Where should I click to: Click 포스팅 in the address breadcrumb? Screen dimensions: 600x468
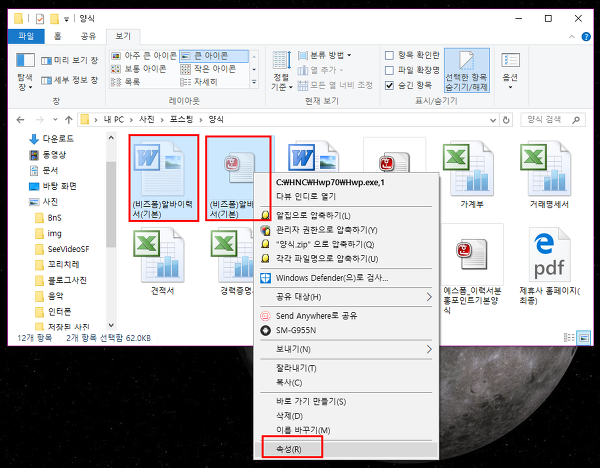pyautogui.click(x=181, y=119)
